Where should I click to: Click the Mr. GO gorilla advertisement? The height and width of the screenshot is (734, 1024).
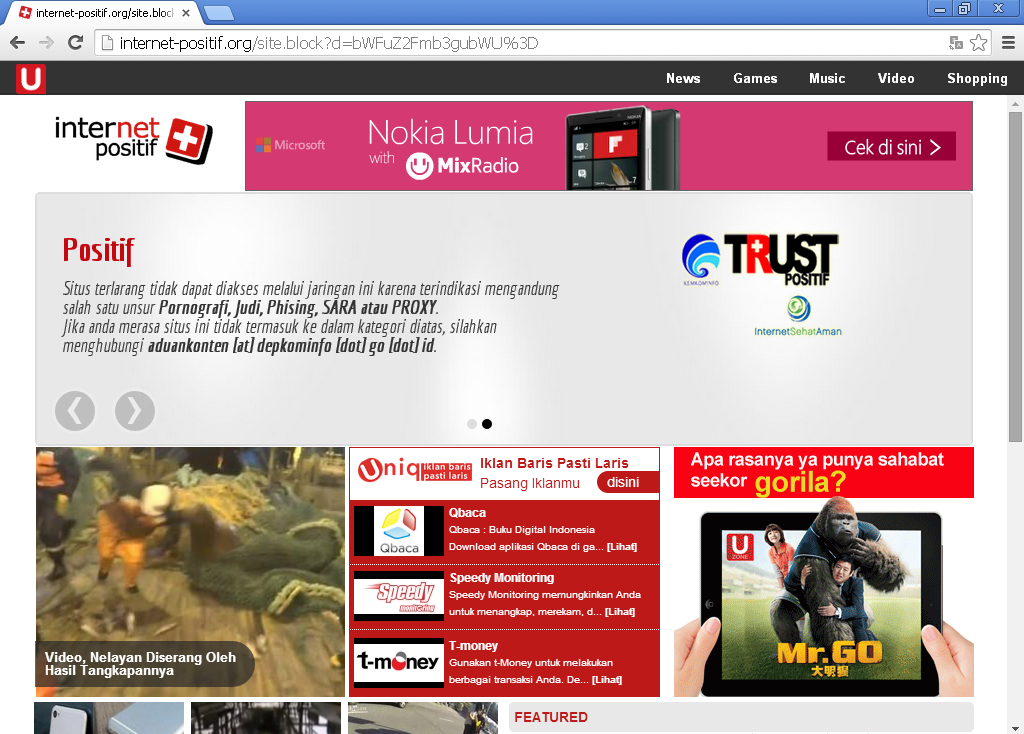pos(824,571)
